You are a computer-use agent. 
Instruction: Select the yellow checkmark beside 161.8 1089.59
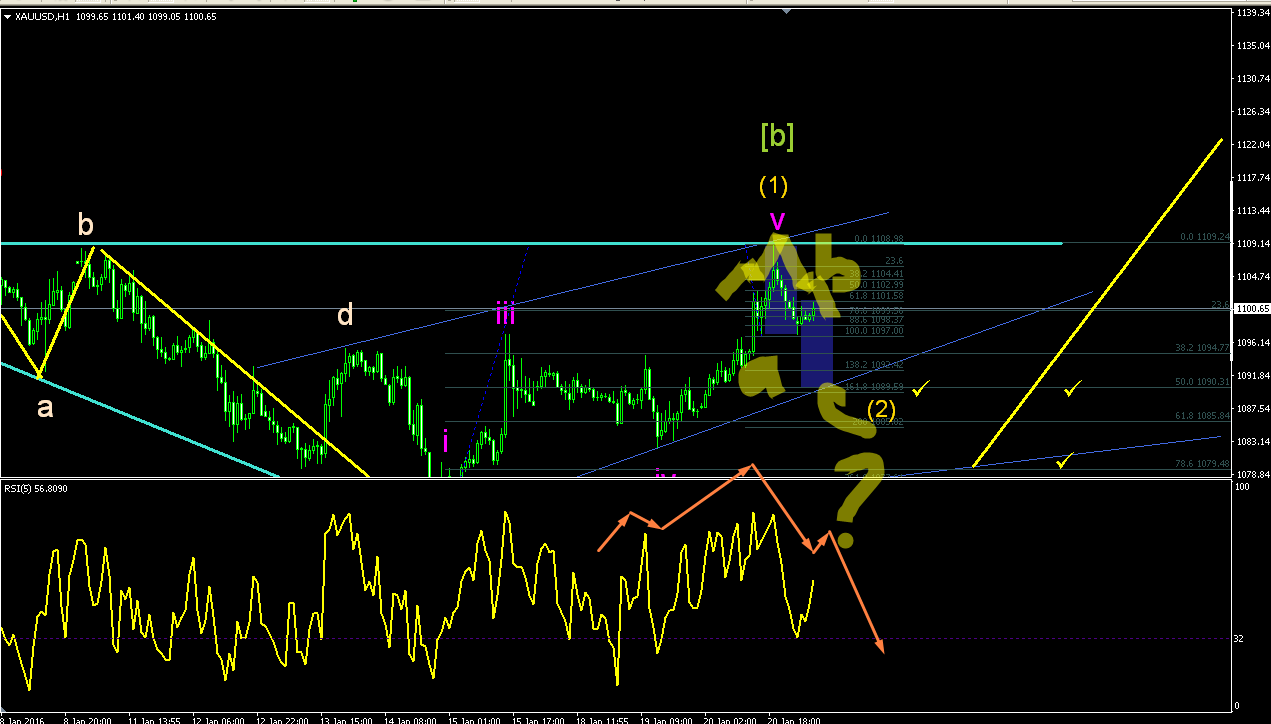coord(921,388)
